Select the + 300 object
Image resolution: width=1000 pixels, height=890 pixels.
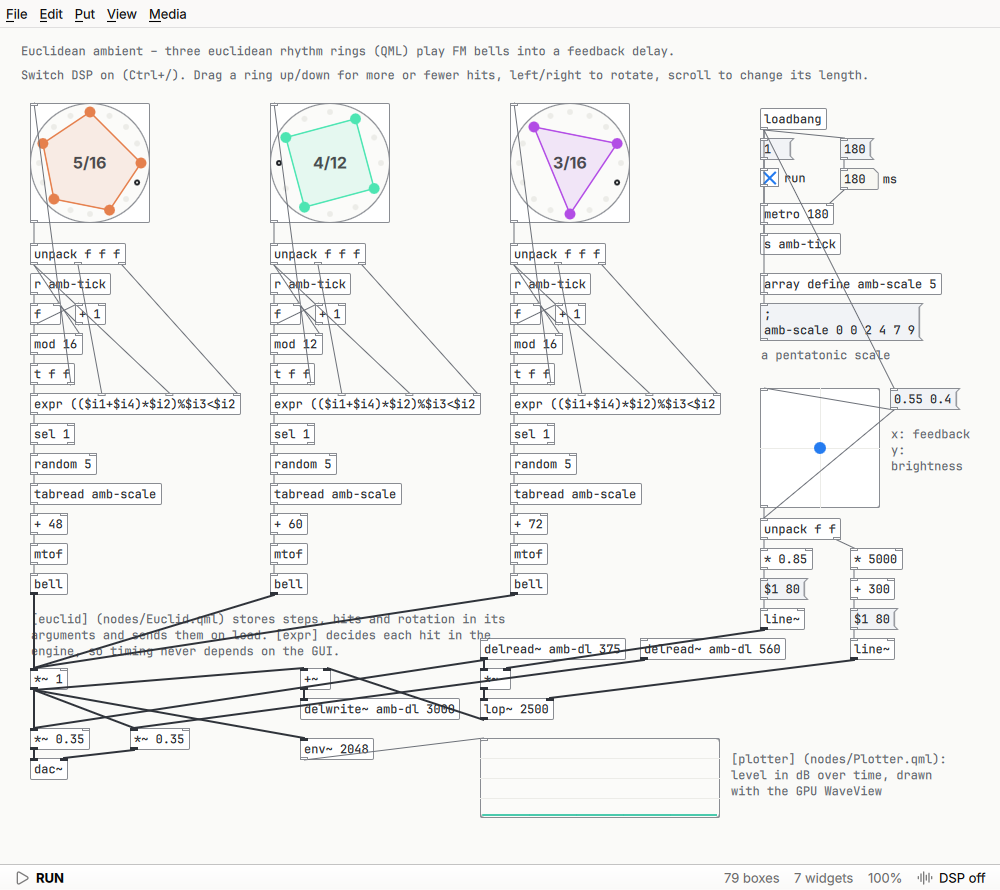coord(872,589)
